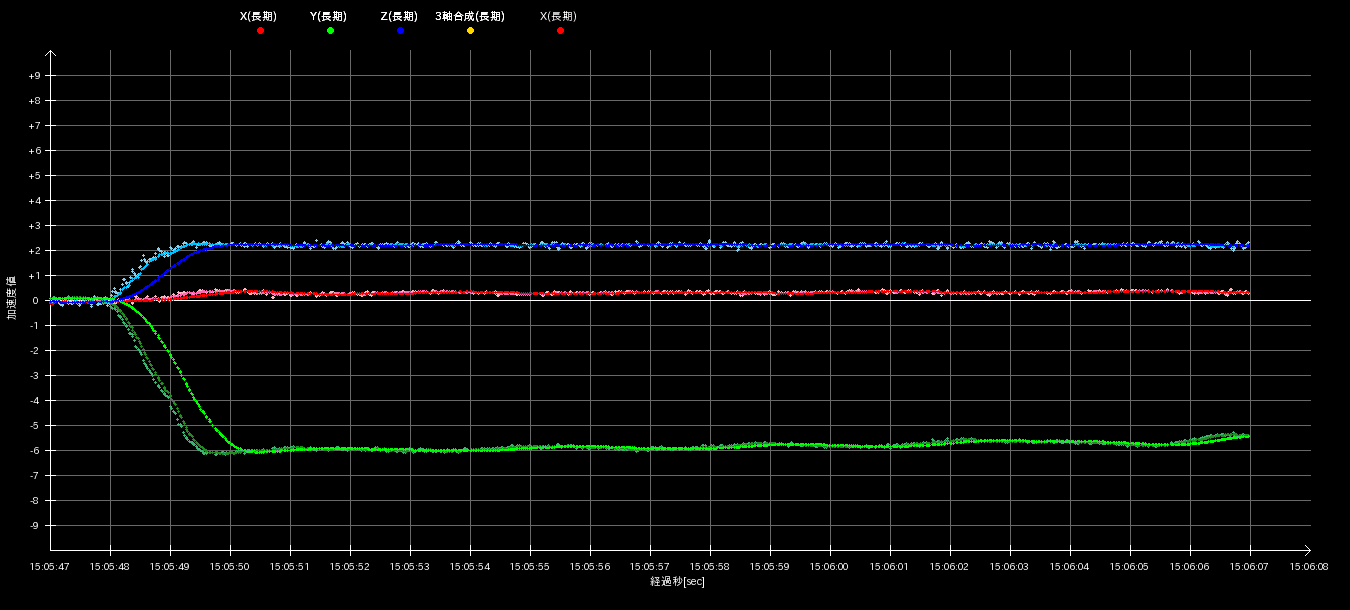The image size is (1350, 610).
Task: Click the 15:06:08 time tick label
Action: [1310, 566]
